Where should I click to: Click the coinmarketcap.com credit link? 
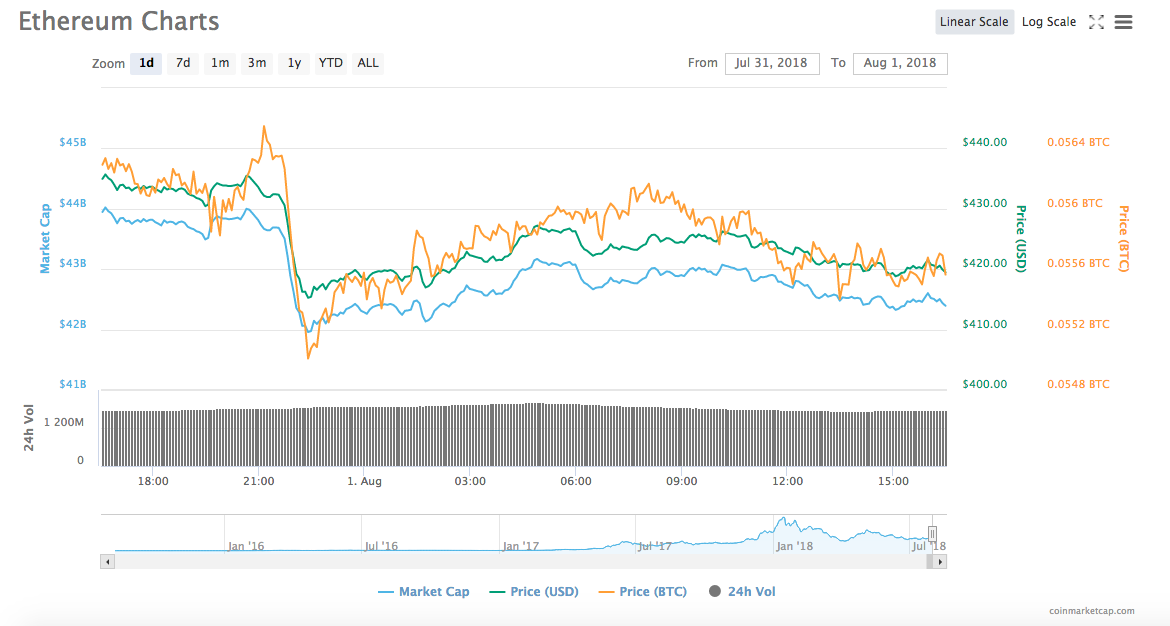point(1092,611)
